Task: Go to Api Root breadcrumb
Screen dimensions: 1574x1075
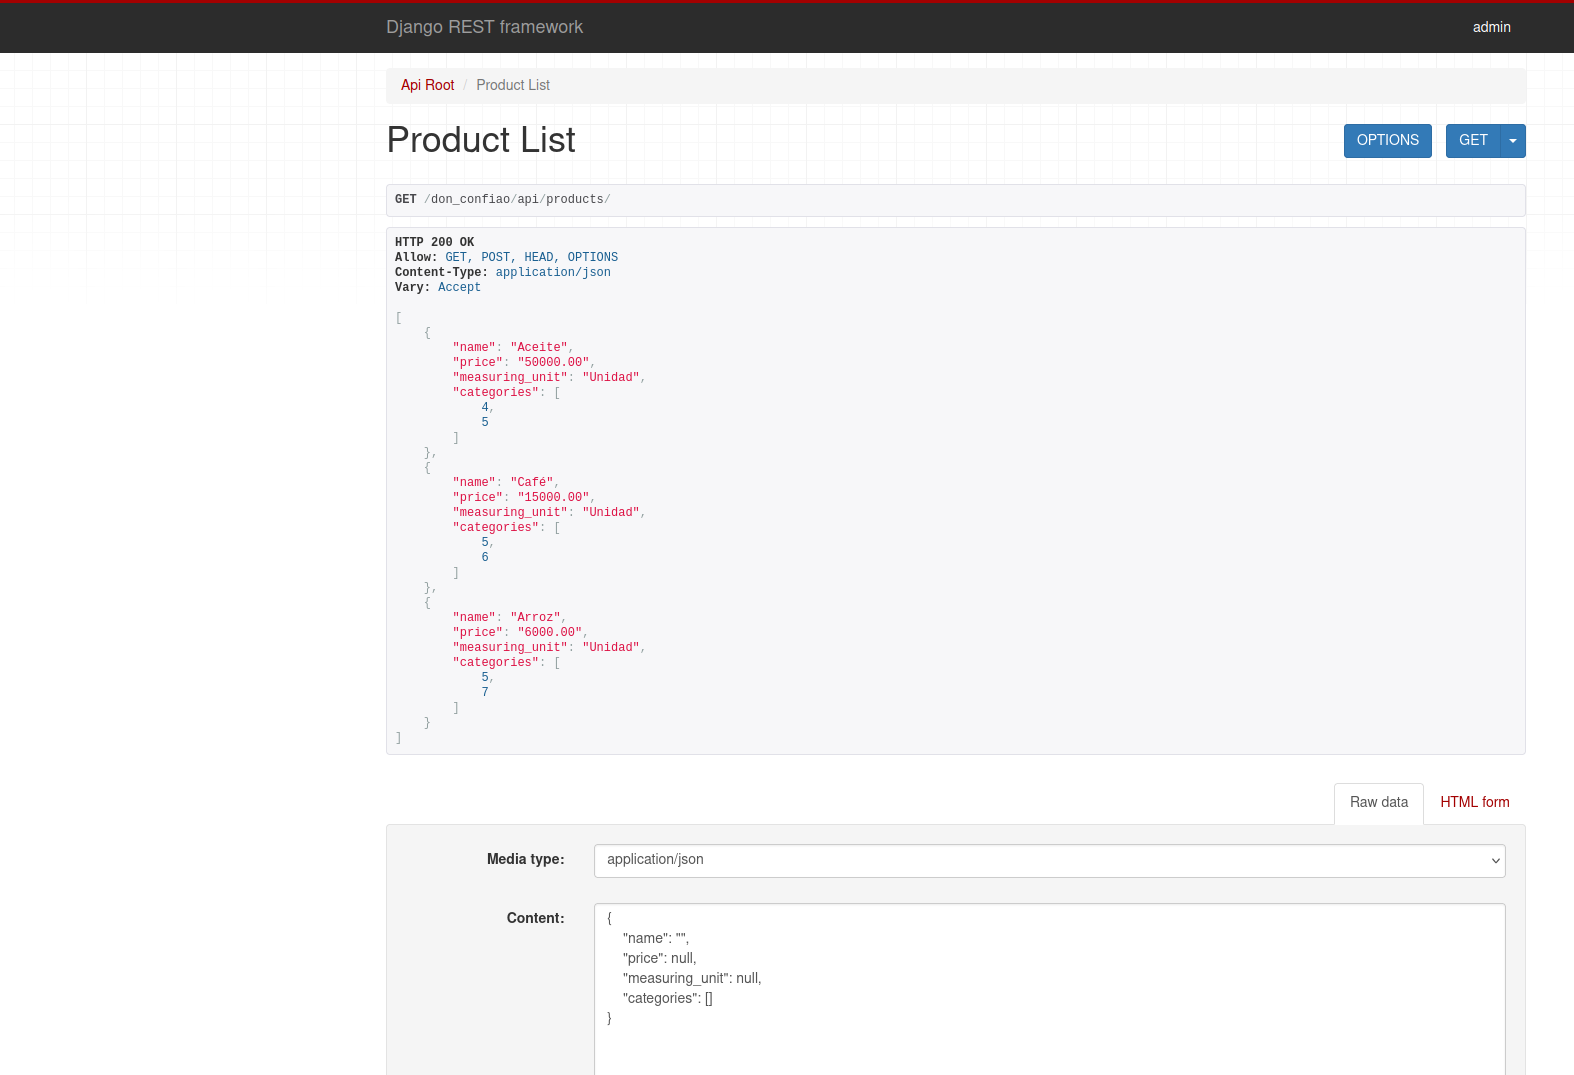Action: click(427, 85)
